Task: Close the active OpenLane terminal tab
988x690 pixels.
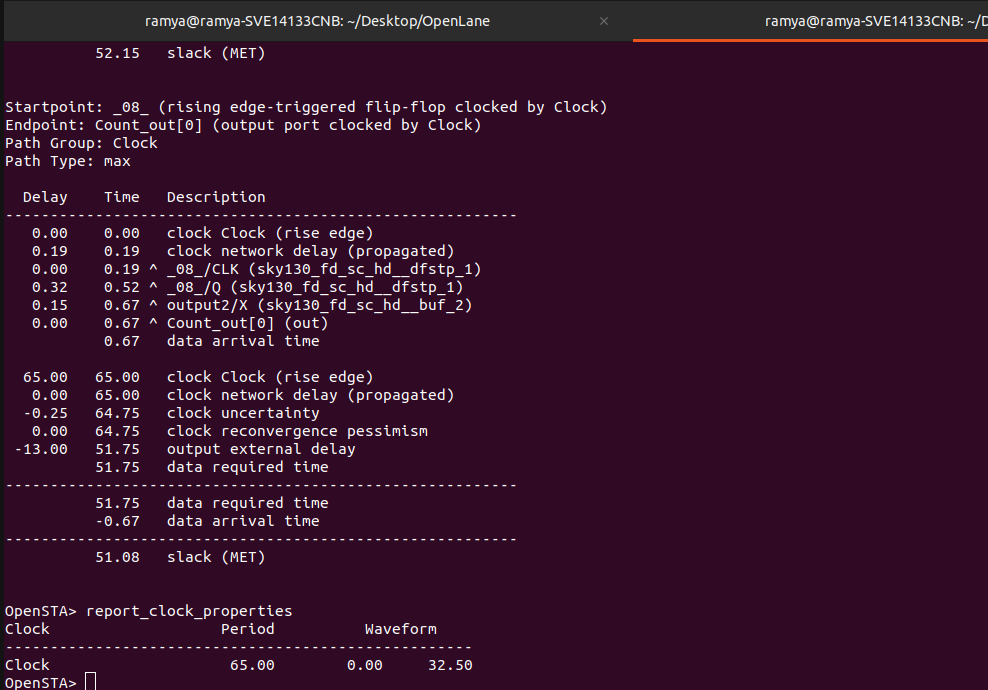Action: [603, 20]
